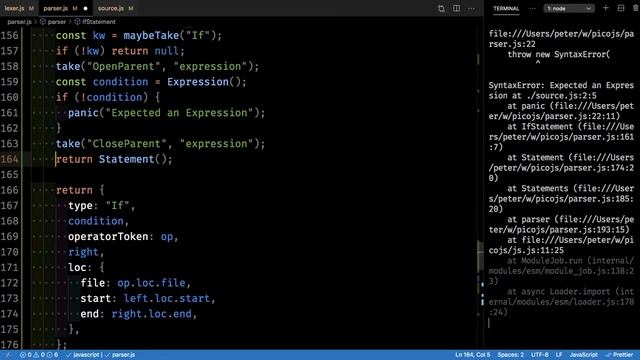The height and width of the screenshot is (360, 640).
Task: Open the compare changes icon in editor toolbar
Action: (441, 8)
